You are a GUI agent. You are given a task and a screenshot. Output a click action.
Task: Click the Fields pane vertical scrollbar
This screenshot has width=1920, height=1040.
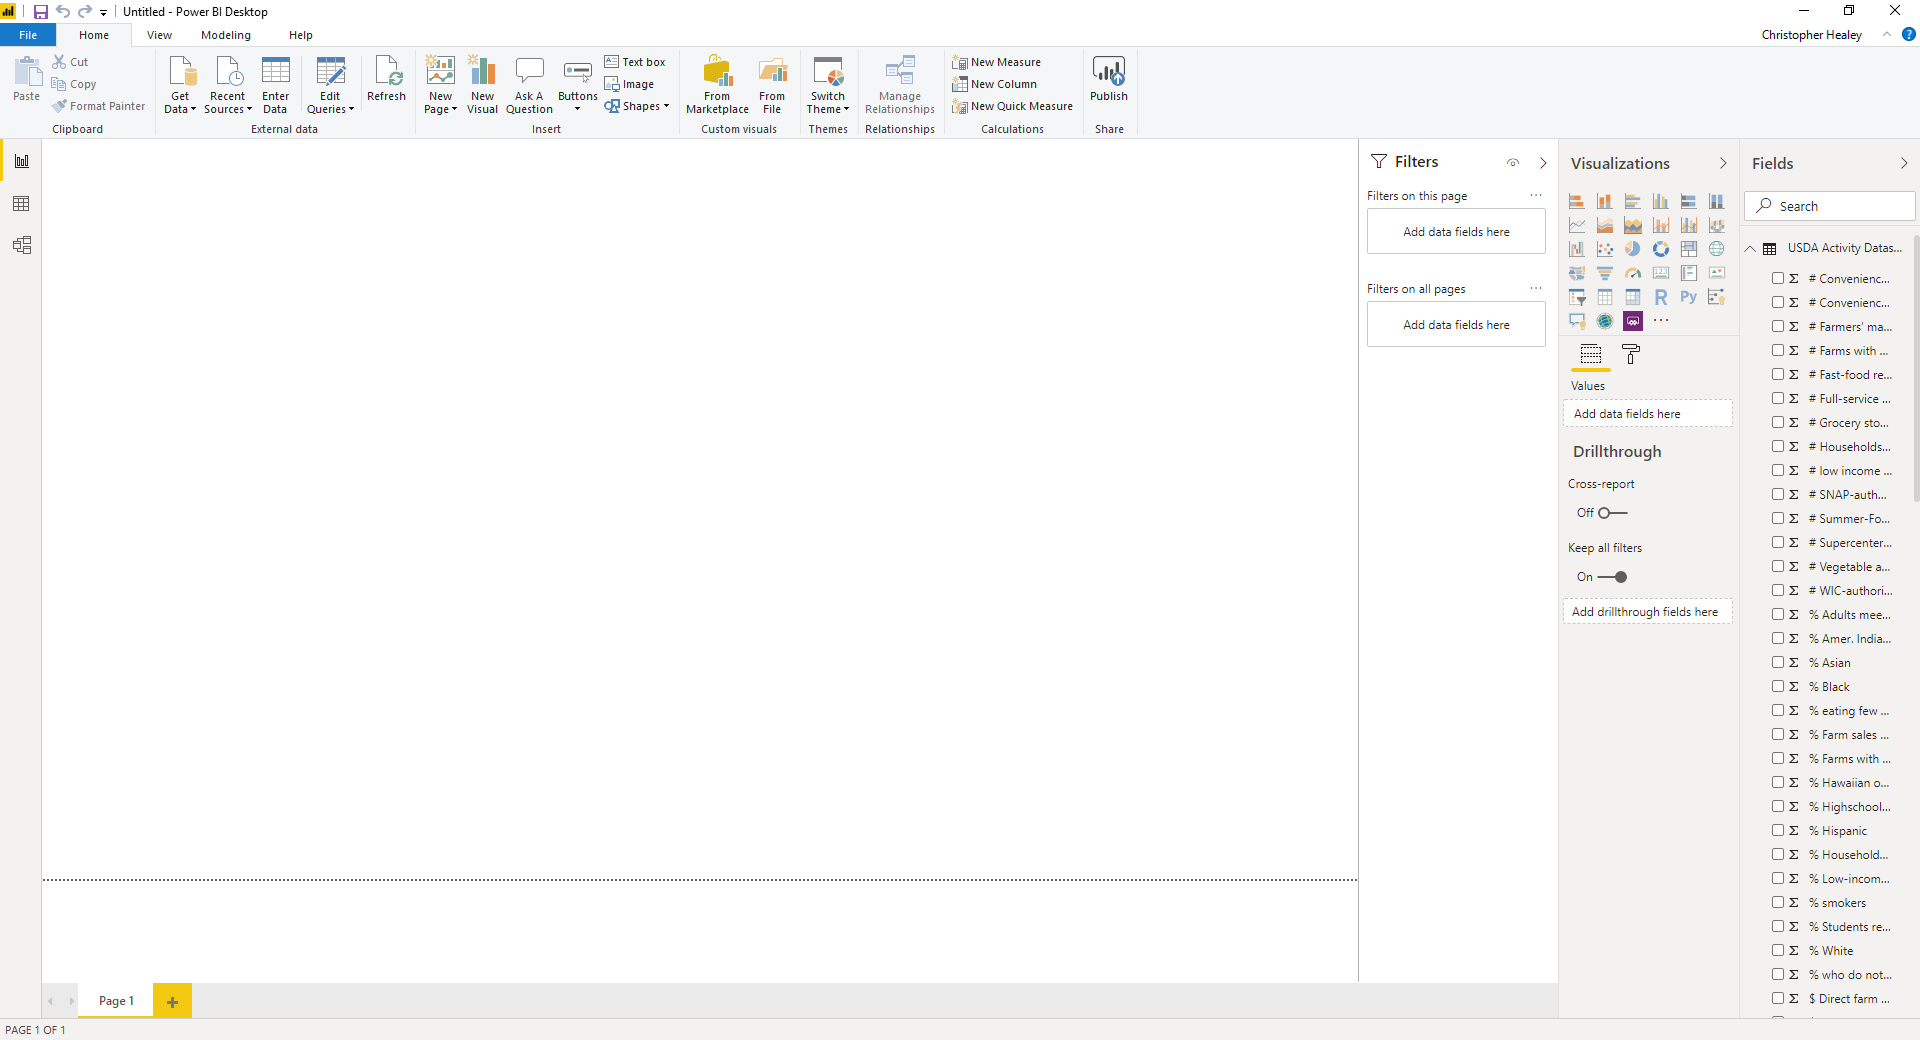click(1916, 368)
